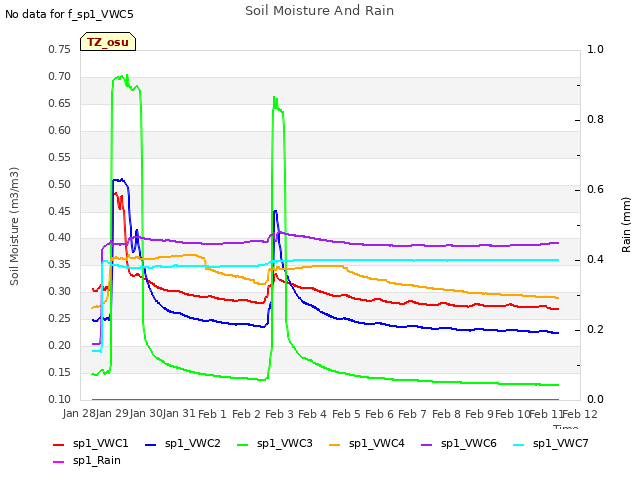Click the Feb 5 x-axis tick label
The image size is (640, 480).
tap(346, 414)
